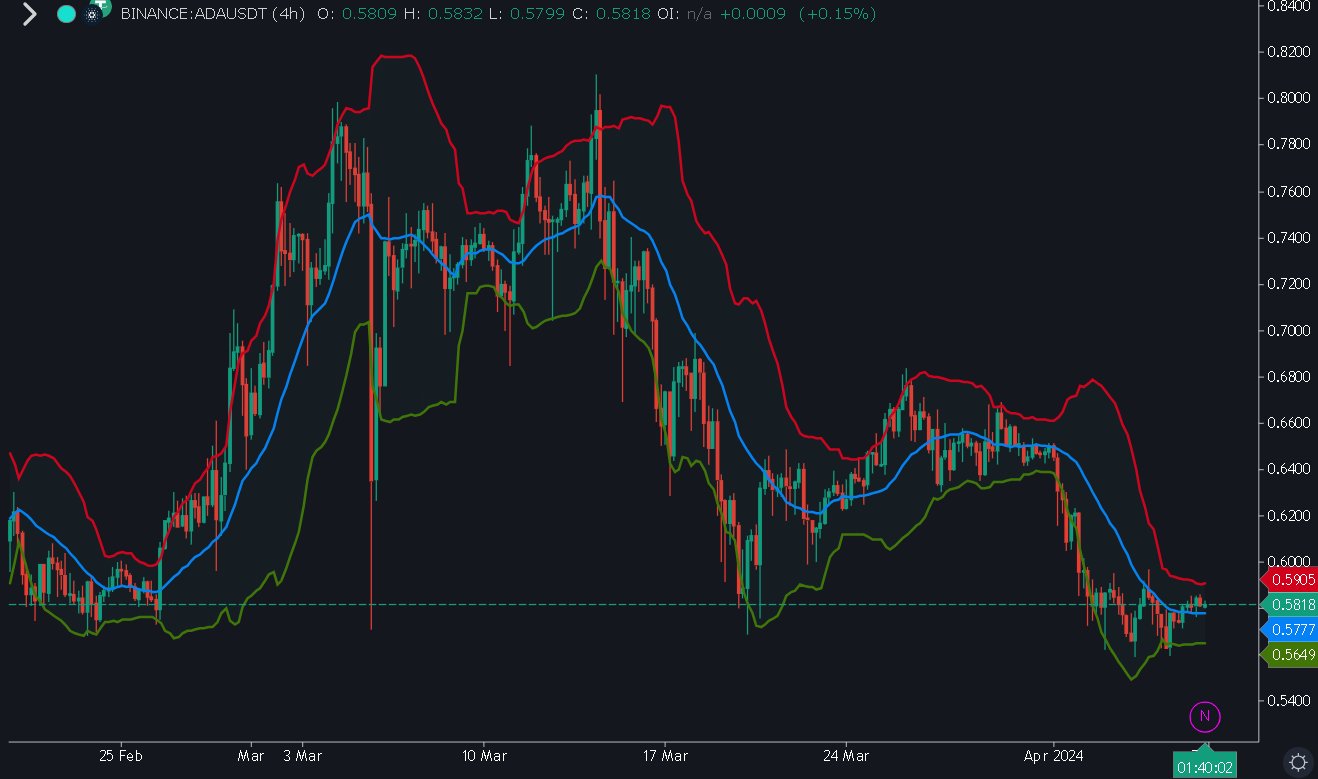Click the teal circle status indicator
This screenshot has width=1318, height=779.
click(x=66, y=14)
